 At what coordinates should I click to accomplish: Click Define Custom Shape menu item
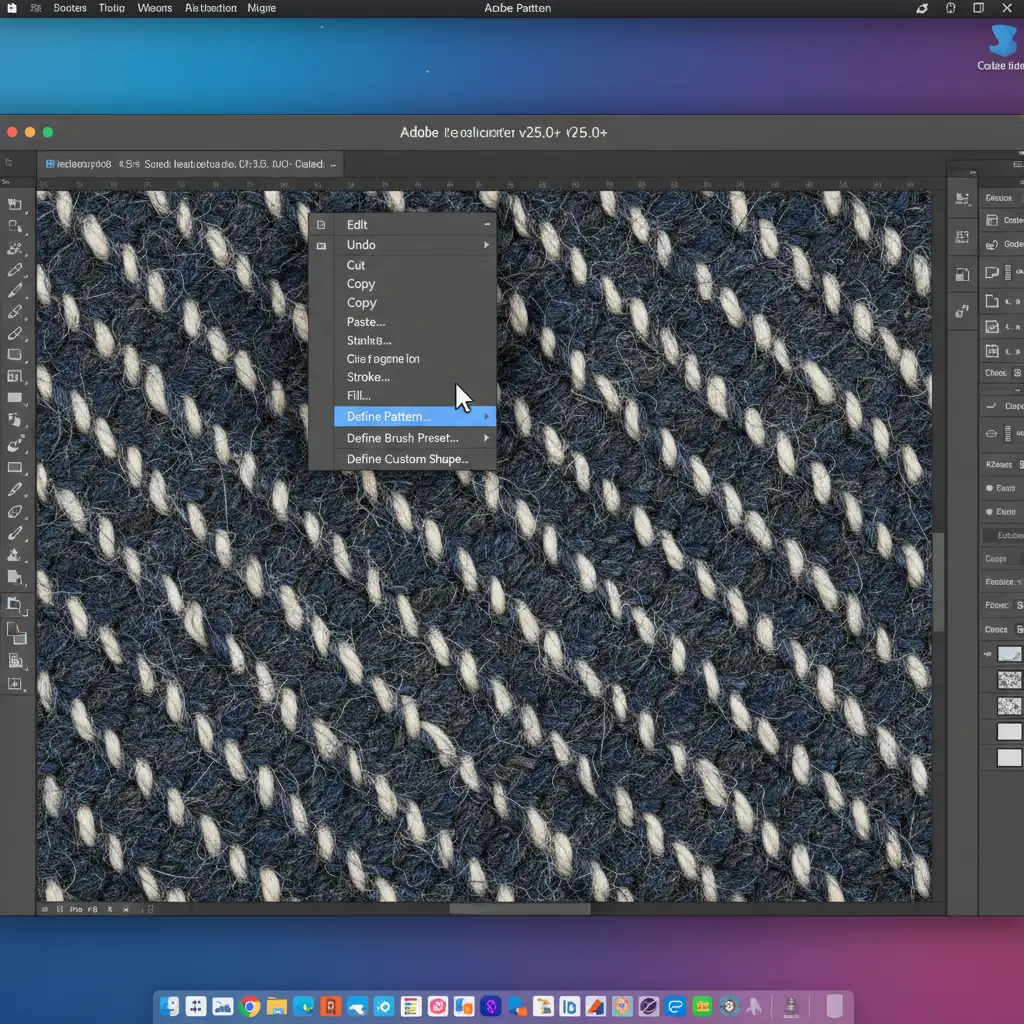407,459
